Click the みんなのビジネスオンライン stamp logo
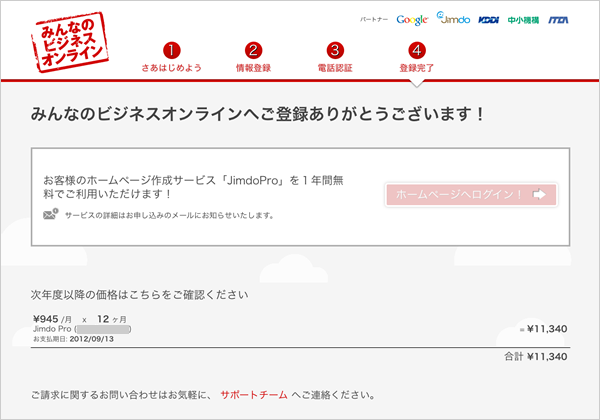Screen dimensions: 600x420 coord(70,42)
